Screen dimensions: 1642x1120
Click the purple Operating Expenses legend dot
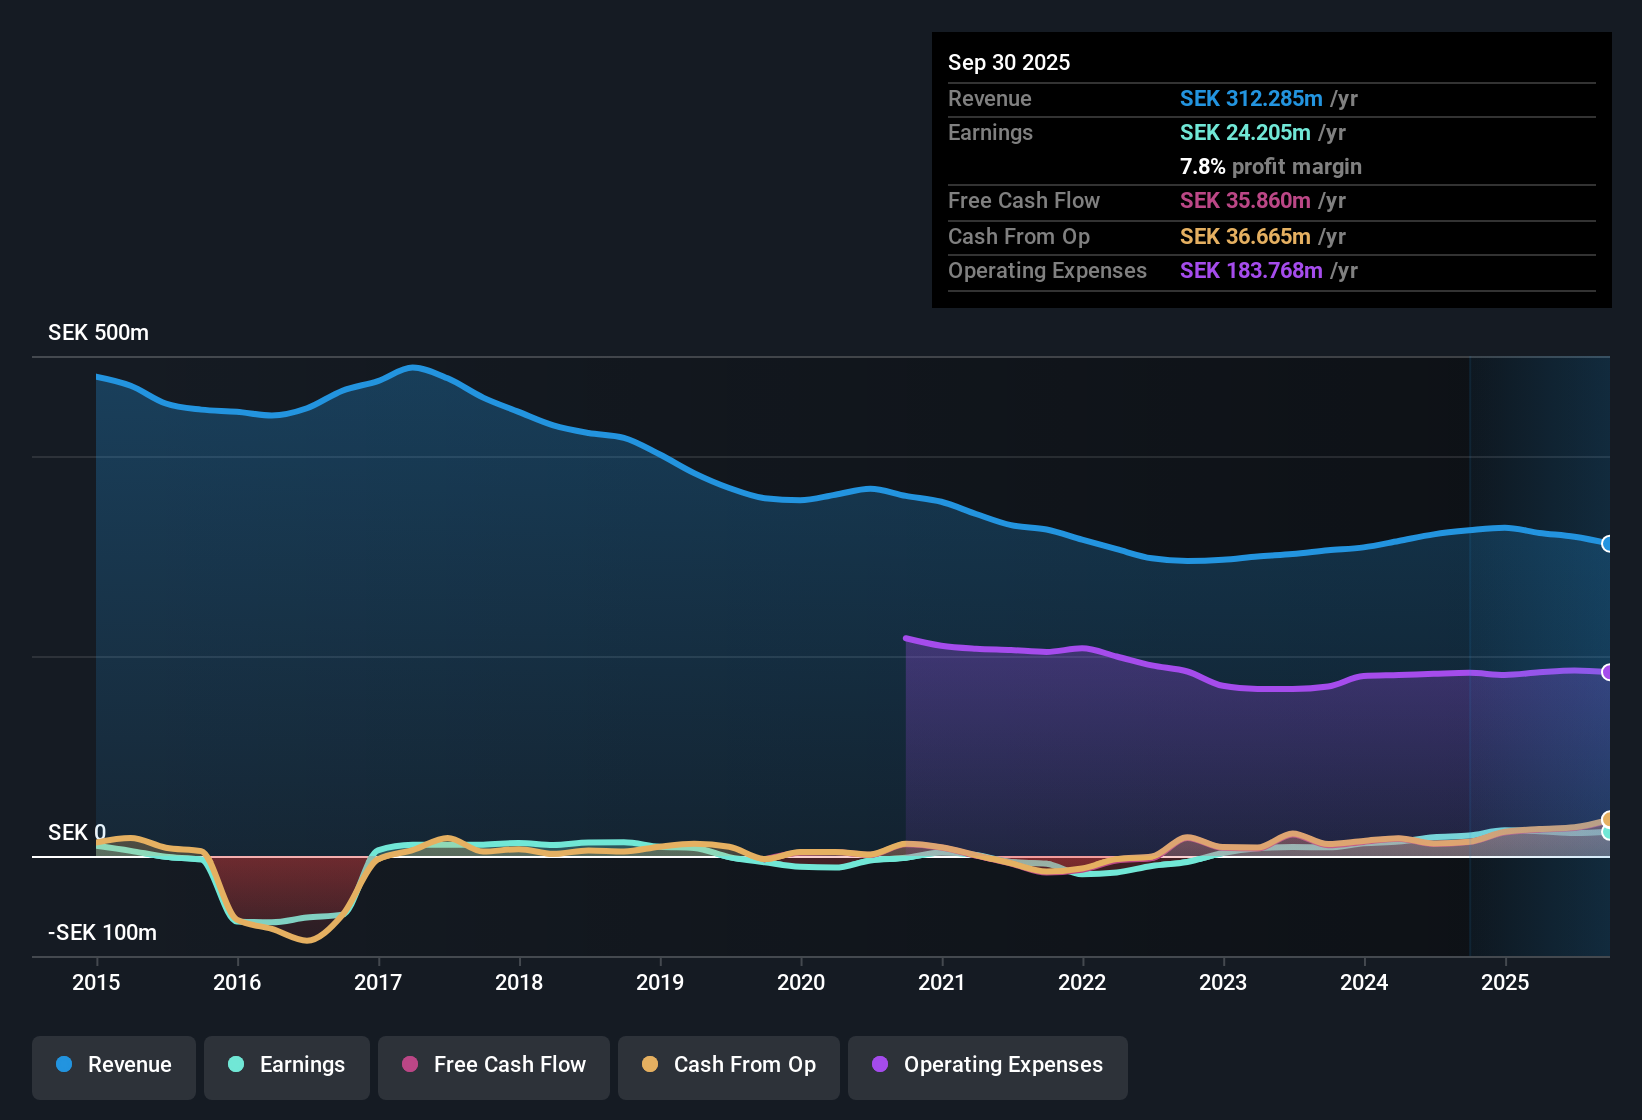click(x=880, y=1065)
